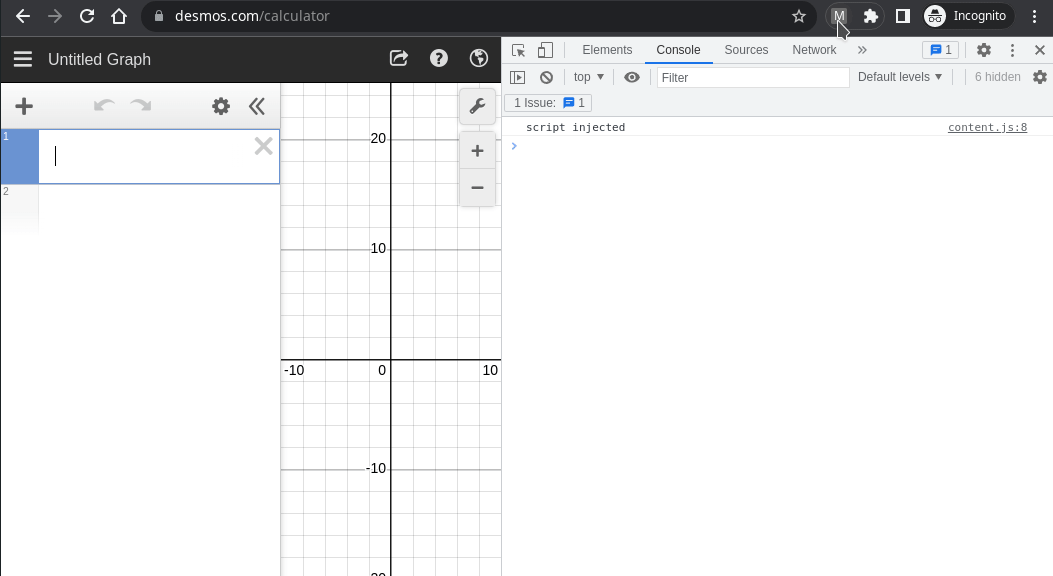Open the Desmos help question mark

click(x=439, y=58)
